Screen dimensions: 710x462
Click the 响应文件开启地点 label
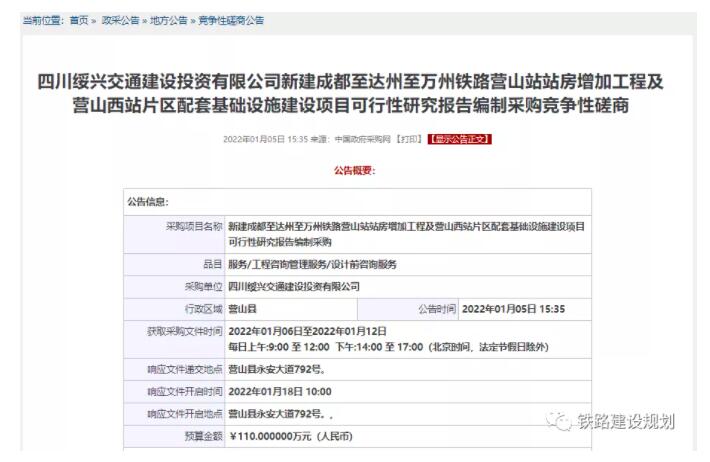click(x=185, y=414)
